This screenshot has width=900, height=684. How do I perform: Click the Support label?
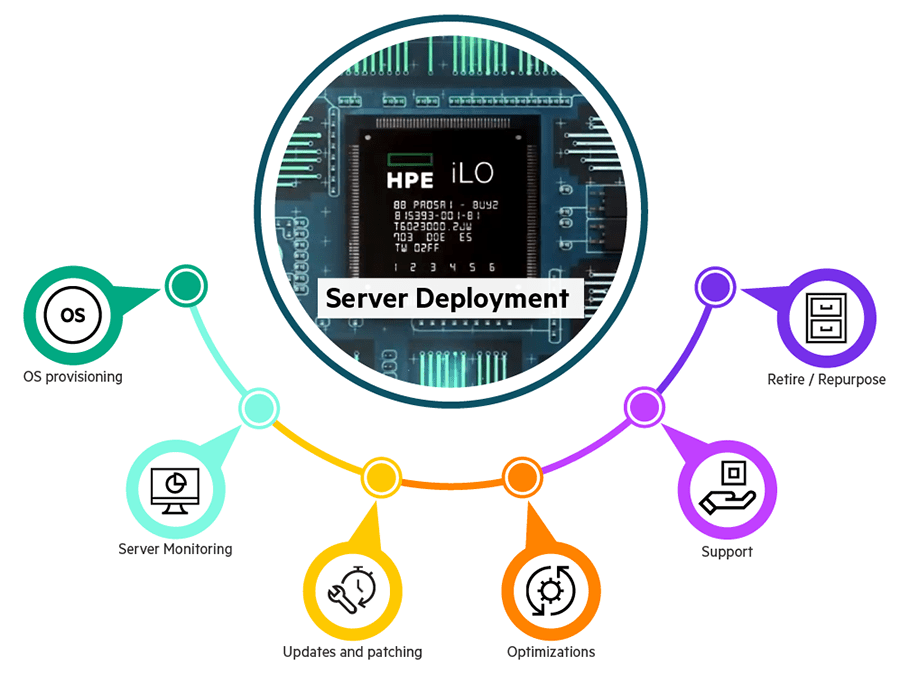click(727, 552)
